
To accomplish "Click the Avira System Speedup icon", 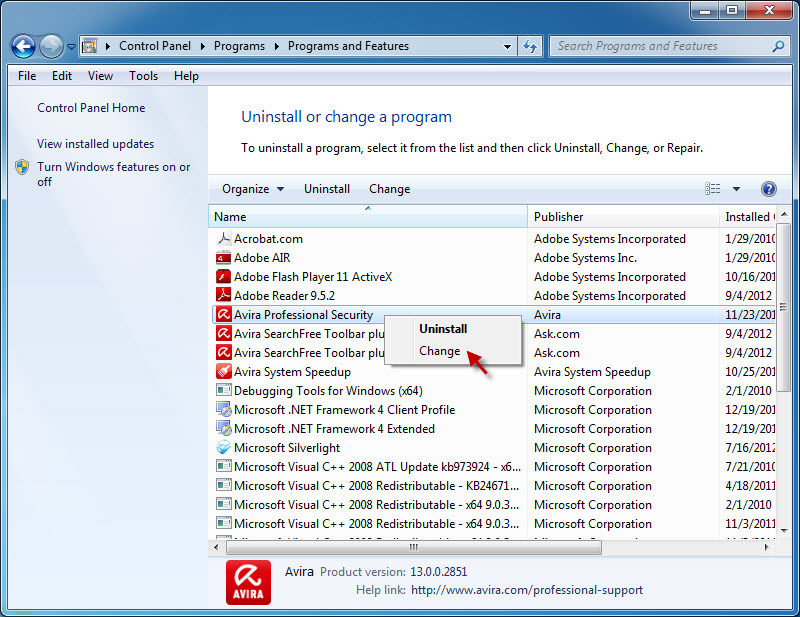I will tap(223, 372).
